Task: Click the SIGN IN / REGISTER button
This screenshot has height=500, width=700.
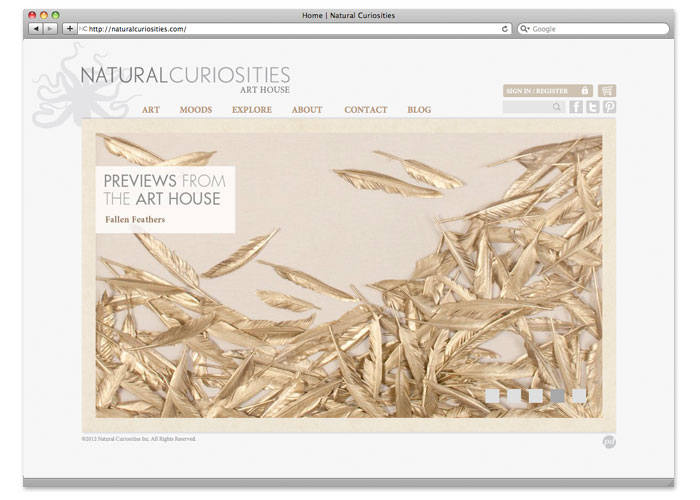Action: pos(537,91)
